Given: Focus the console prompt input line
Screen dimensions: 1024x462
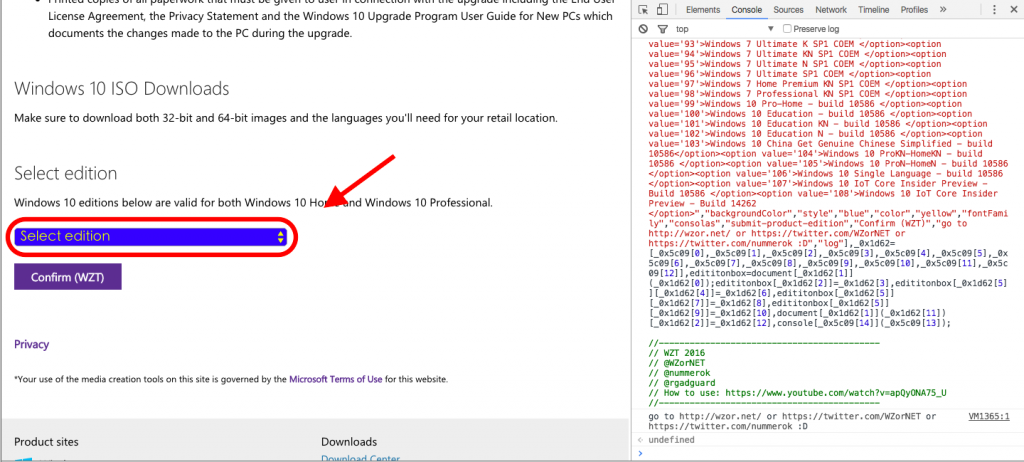Looking at the screenshot, I should tap(829, 452).
